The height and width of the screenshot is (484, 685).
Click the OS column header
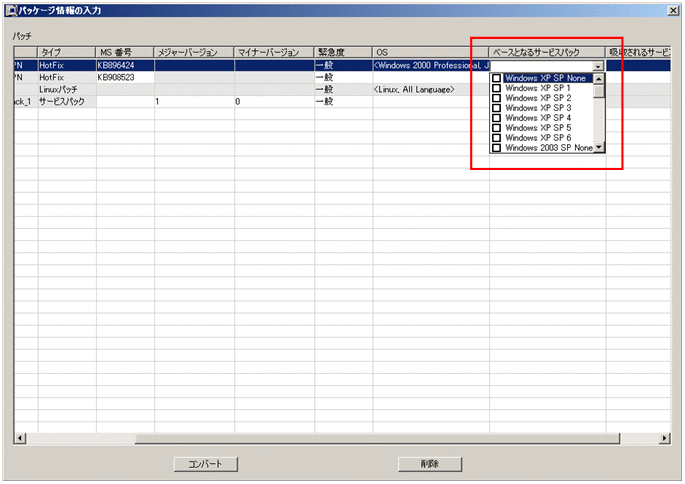click(x=431, y=52)
